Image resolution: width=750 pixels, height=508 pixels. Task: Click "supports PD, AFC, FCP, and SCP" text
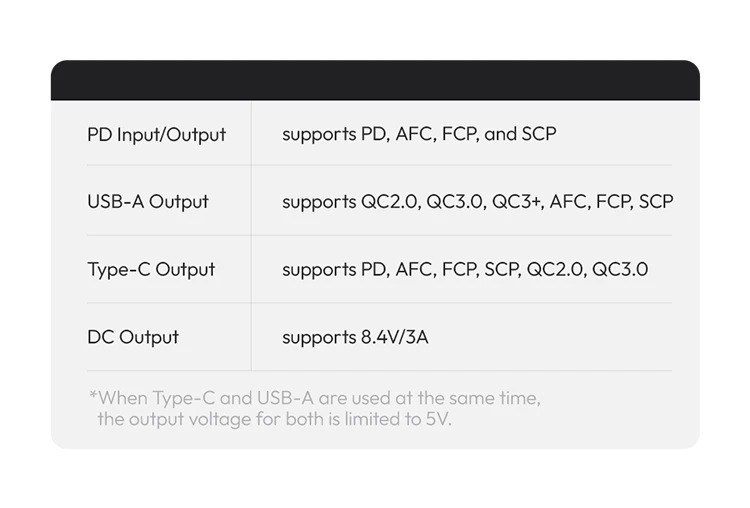tap(419, 134)
